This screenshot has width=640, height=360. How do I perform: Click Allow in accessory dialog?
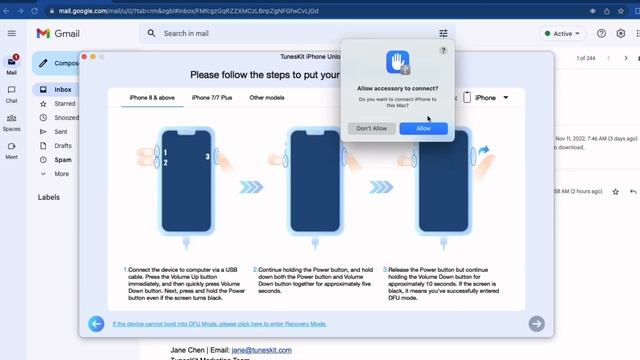pos(423,129)
